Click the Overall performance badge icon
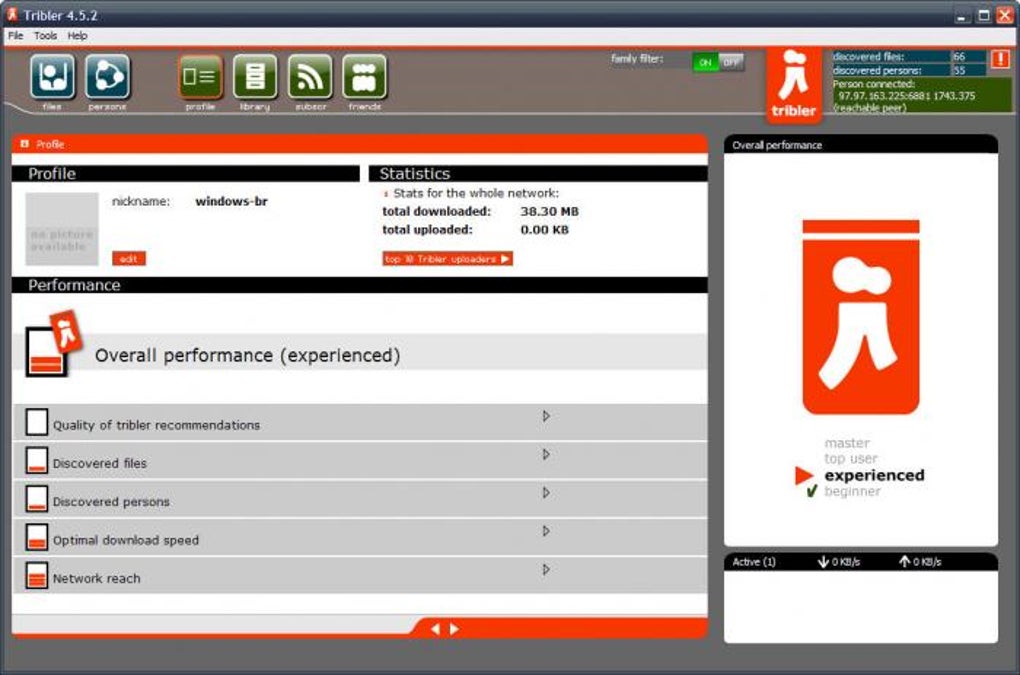This screenshot has height=675, width=1020. (52, 343)
